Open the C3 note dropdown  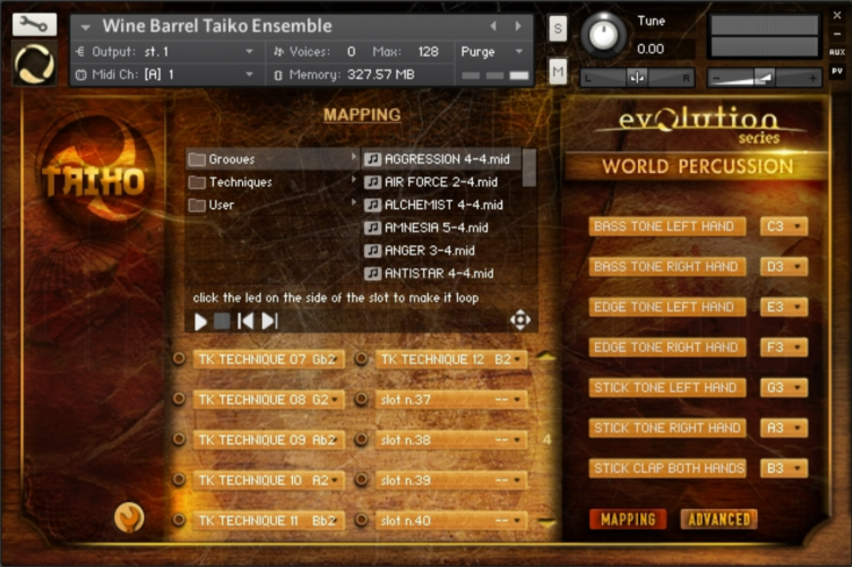[784, 226]
